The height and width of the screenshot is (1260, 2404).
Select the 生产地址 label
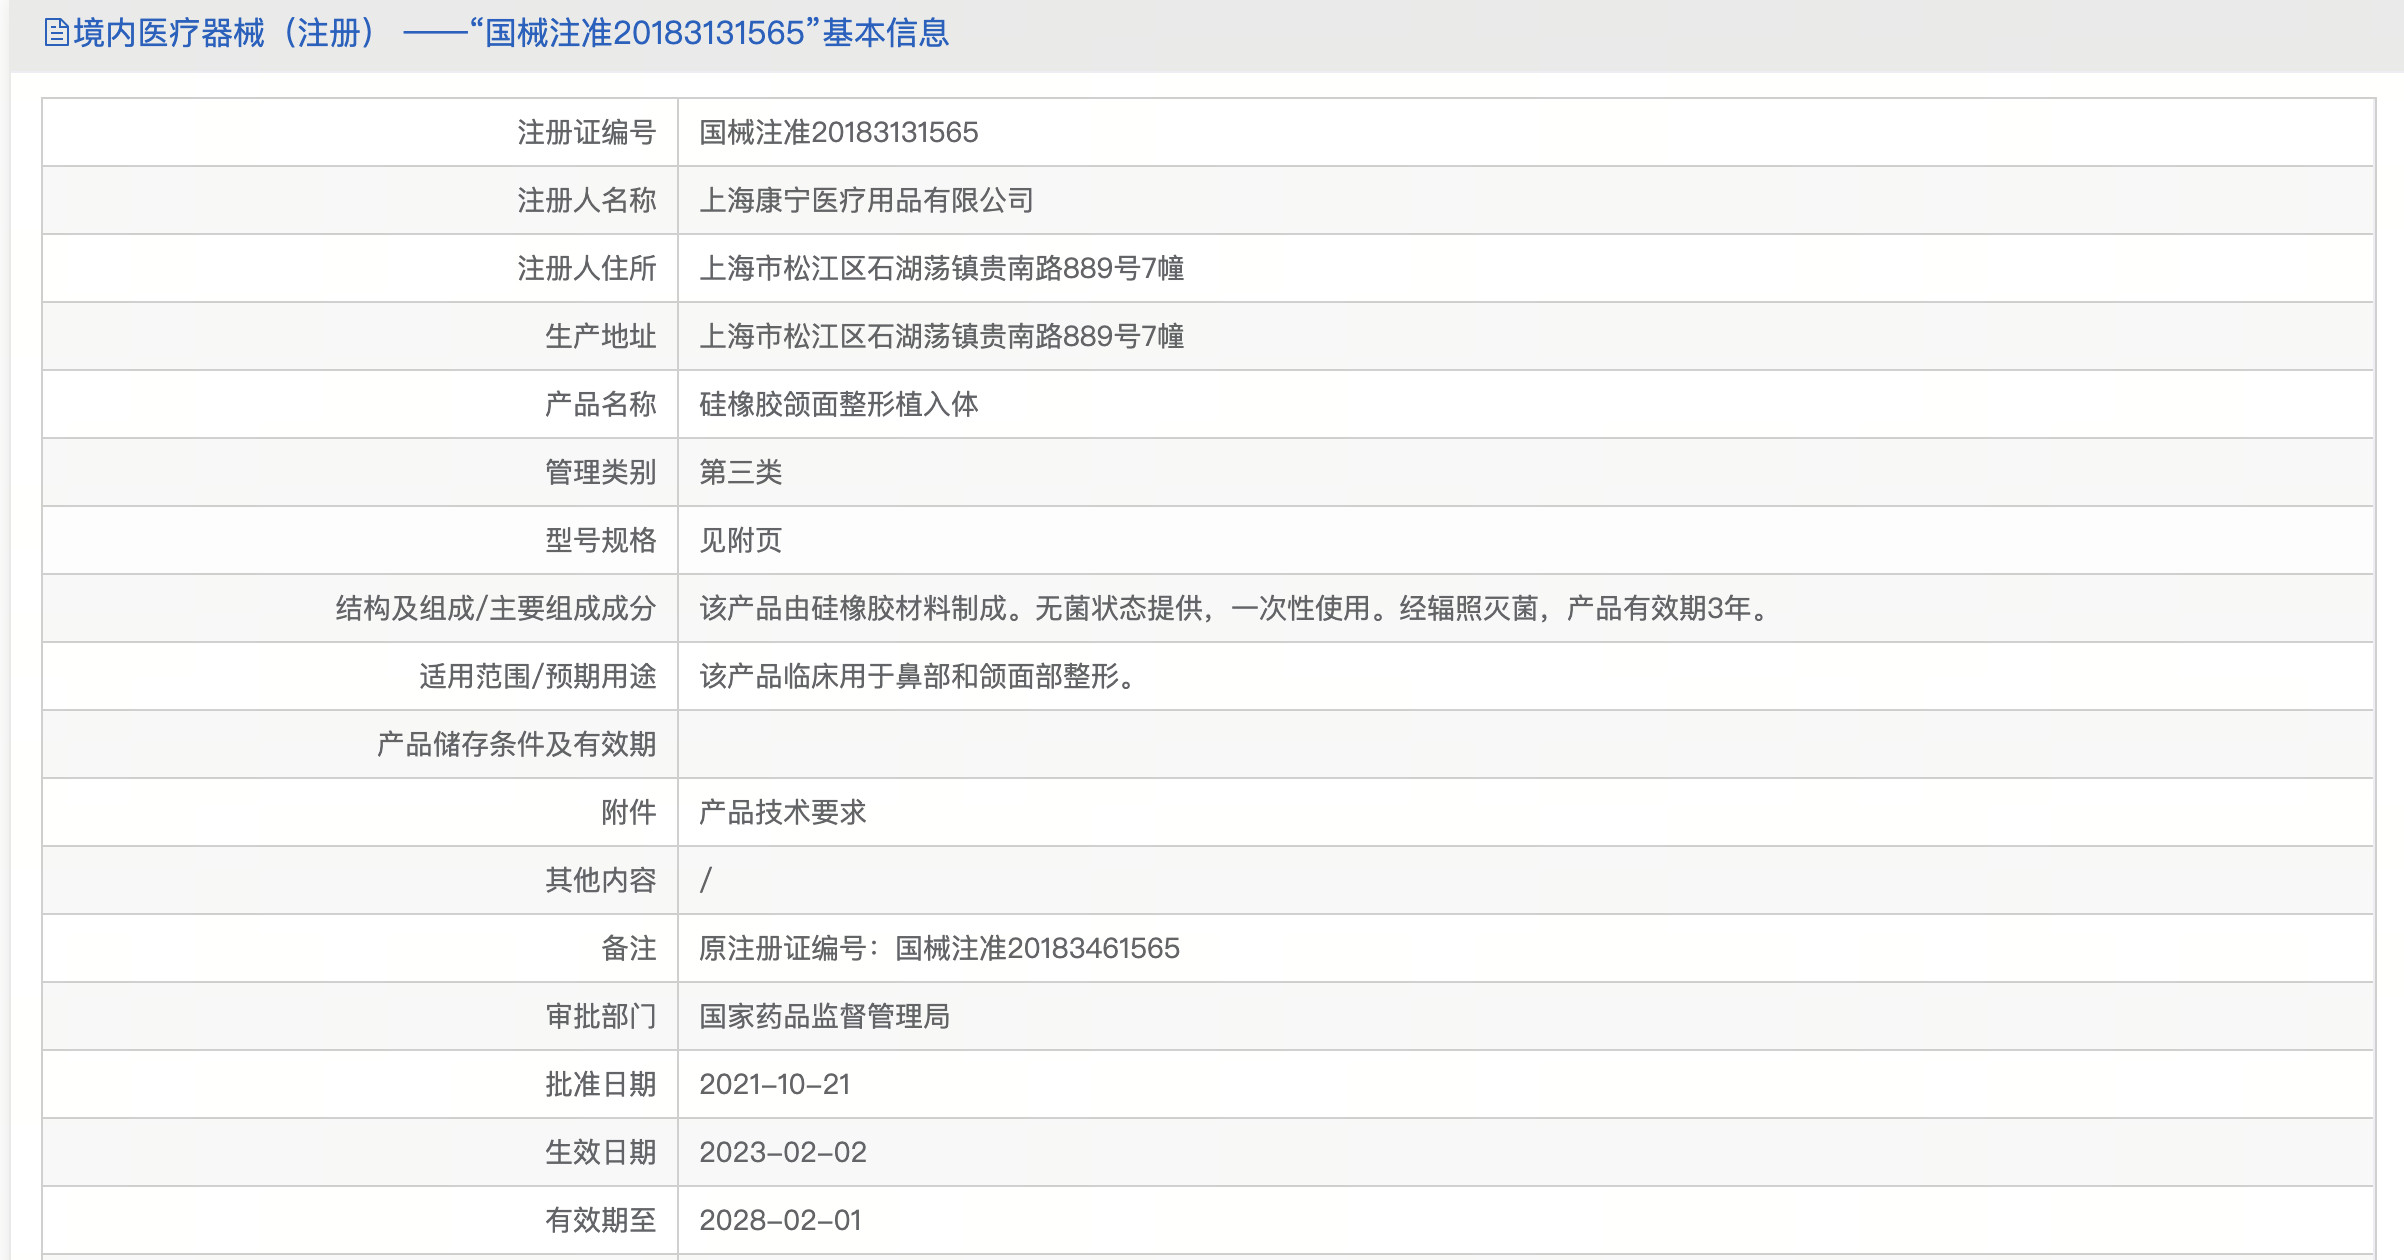tap(600, 336)
